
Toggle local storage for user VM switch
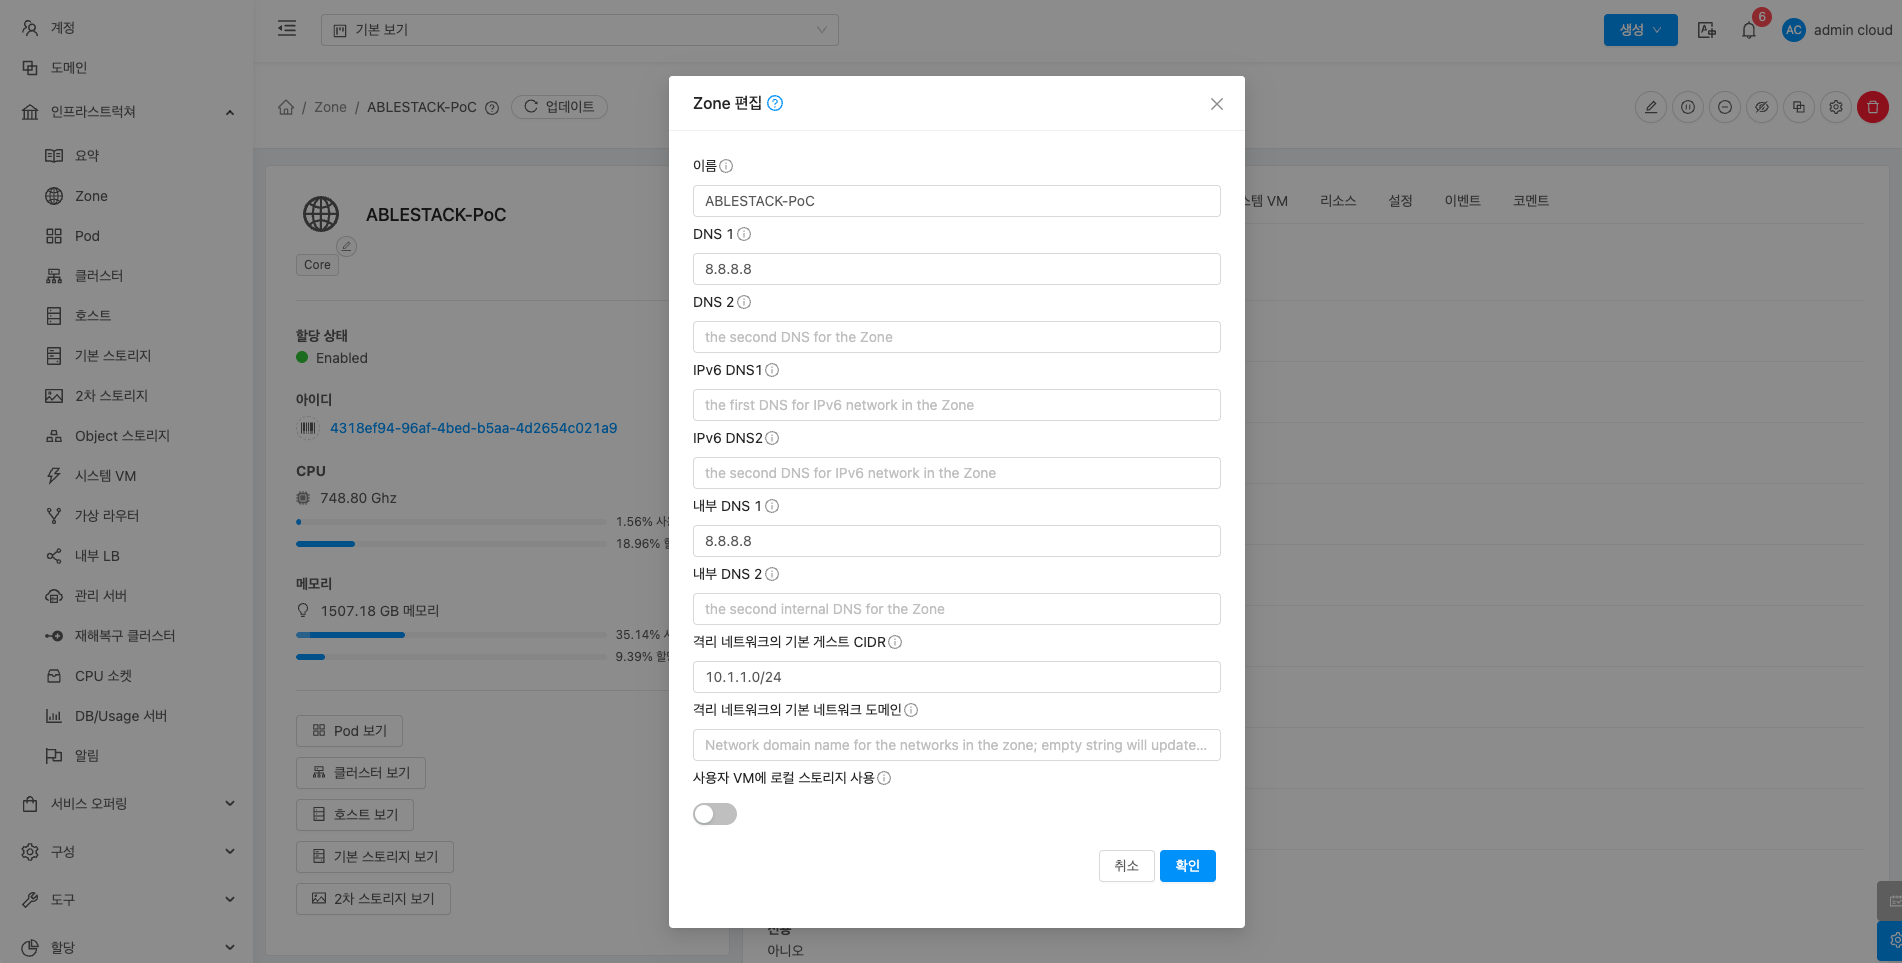pyautogui.click(x=715, y=814)
